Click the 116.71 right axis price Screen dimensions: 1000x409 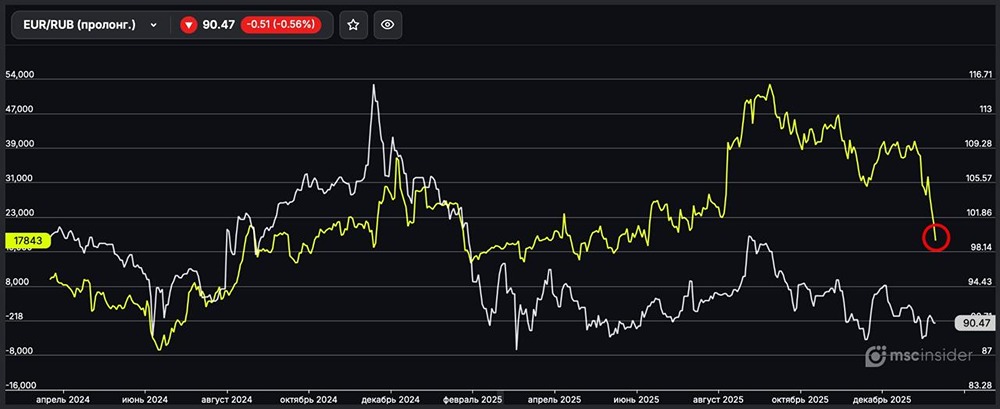point(981,75)
